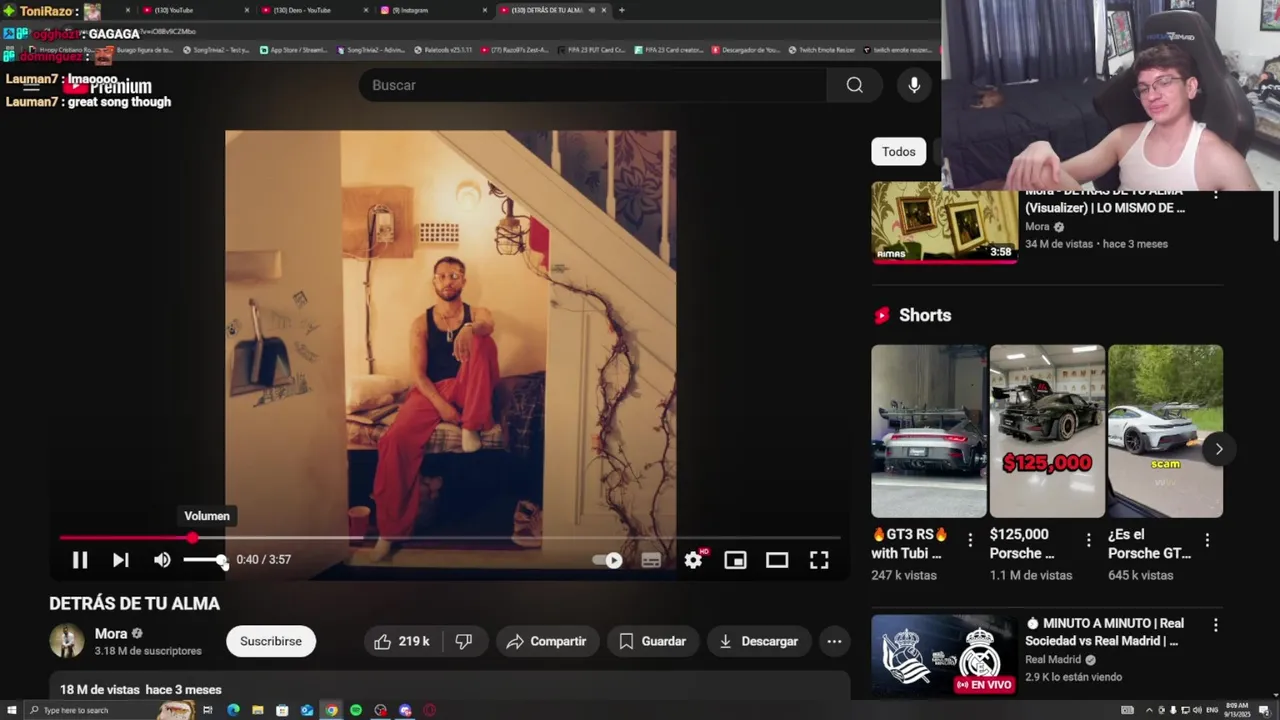This screenshot has height=720, width=1280.
Task: Open the Windows Start menu
Action: coord(11,710)
